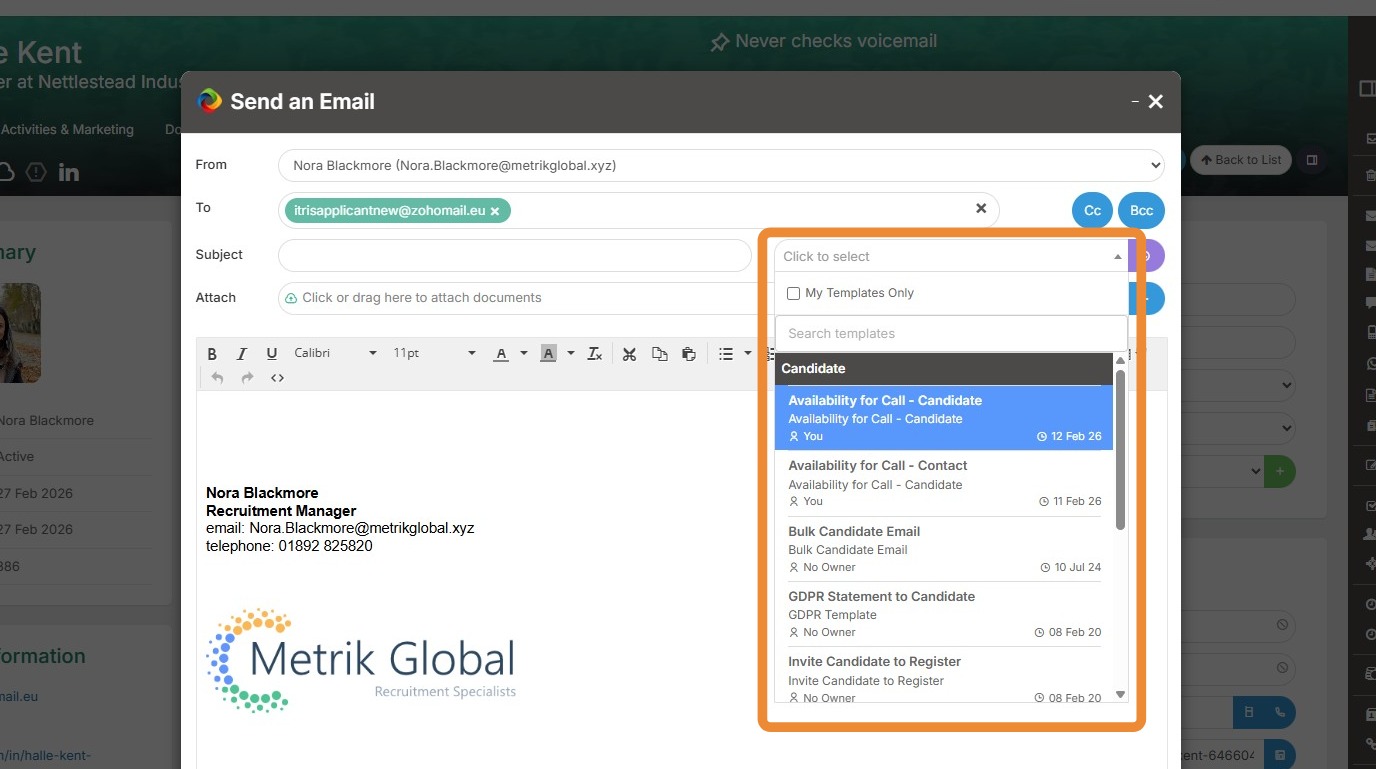Image resolution: width=1376 pixels, height=769 pixels.
Task: Collapse the 'Click to select' template dropdown
Action: coord(950,257)
